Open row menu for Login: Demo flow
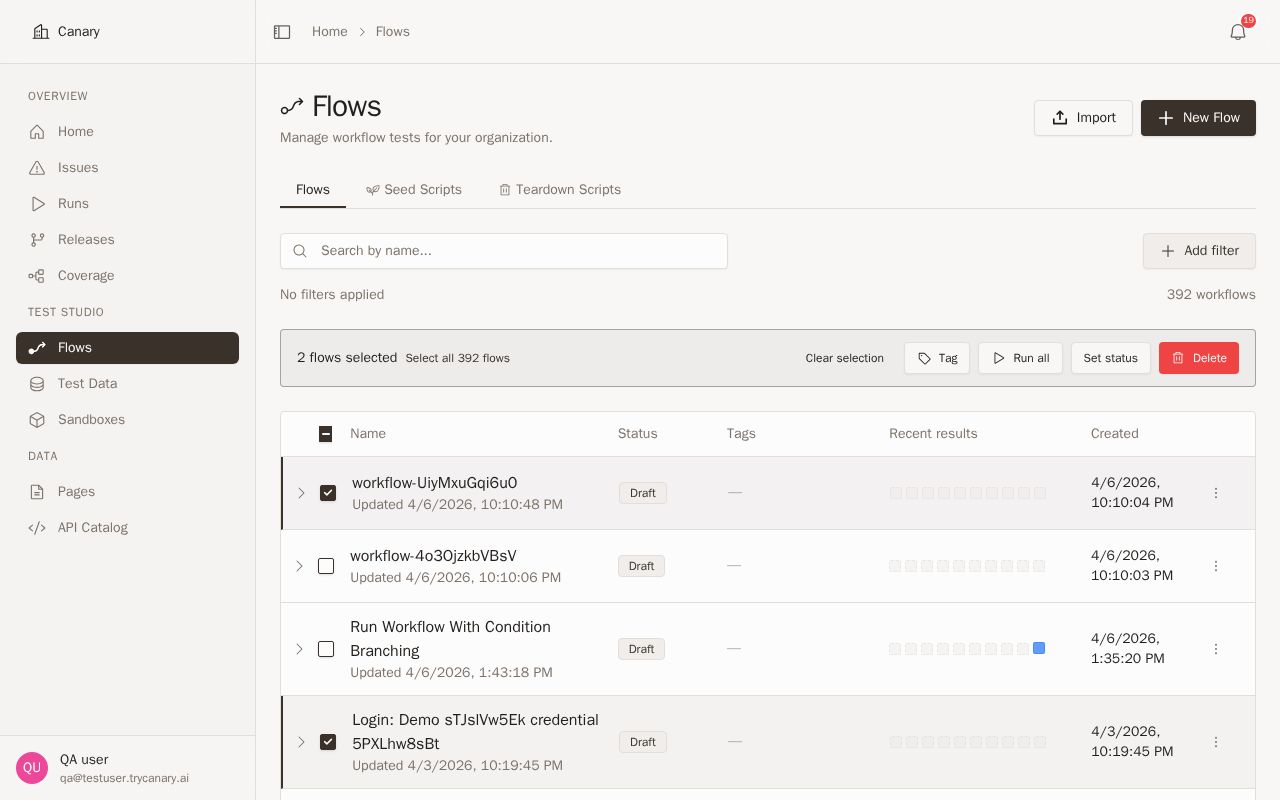The height and width of the screenshot is (800, 1280). (1216, 742)
